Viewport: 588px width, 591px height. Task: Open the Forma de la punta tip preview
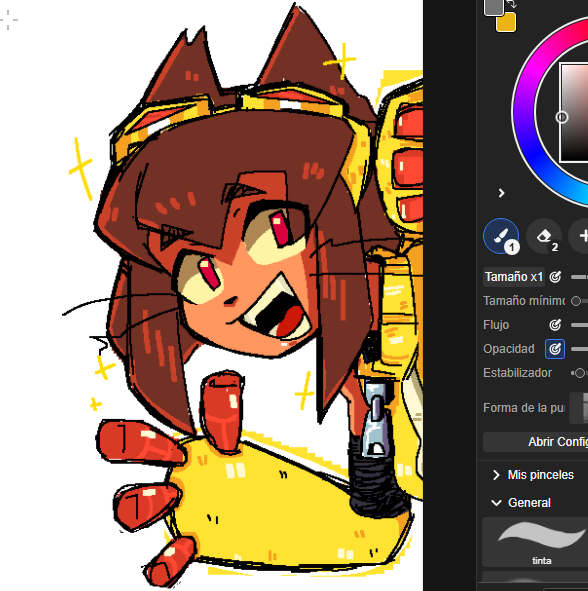579,408
